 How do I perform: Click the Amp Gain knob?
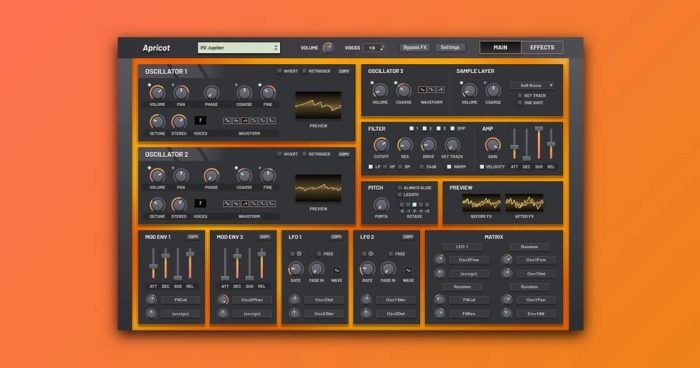(x=492, y=145)
